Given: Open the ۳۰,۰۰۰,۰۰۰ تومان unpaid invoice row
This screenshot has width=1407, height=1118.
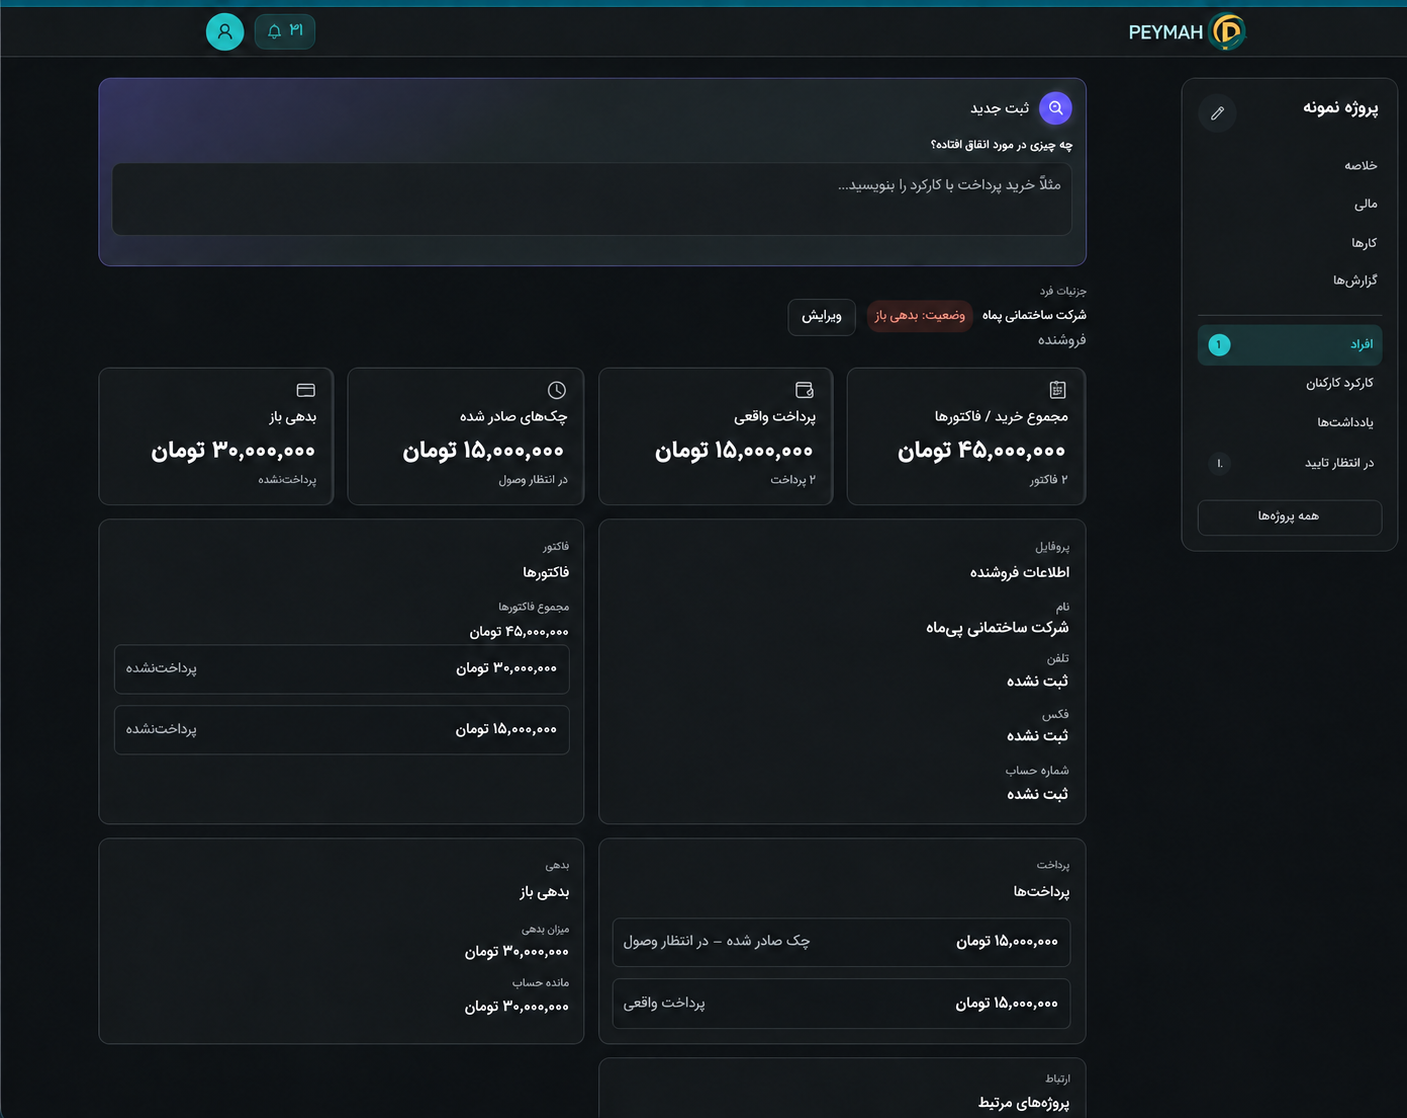Looking at the screenshot, I should coord(342,669).
